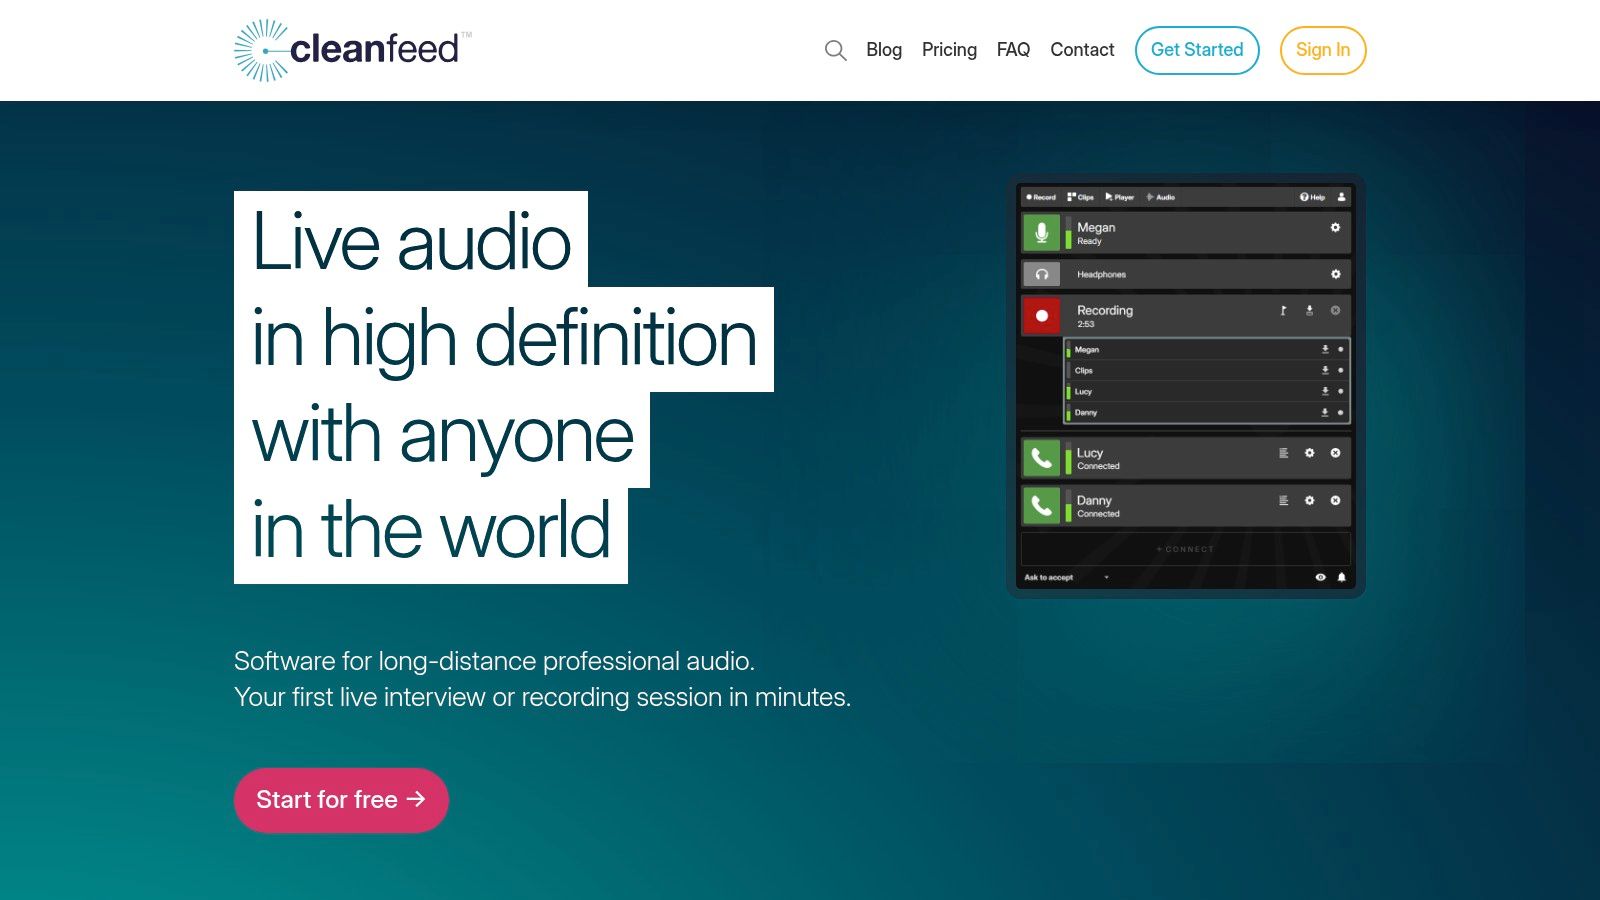Click the Headphones monitoring icon
The image size is (1600, 900).
(x=1041, y=274)
